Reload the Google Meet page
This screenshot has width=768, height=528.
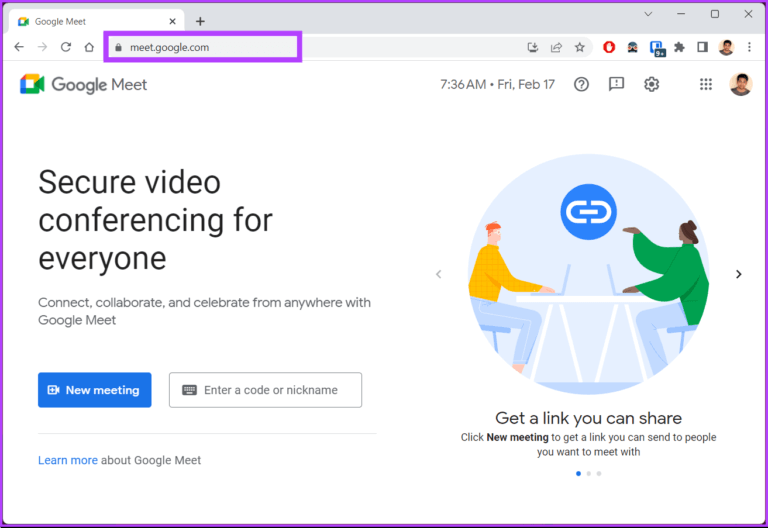click(x=66, y=47)
